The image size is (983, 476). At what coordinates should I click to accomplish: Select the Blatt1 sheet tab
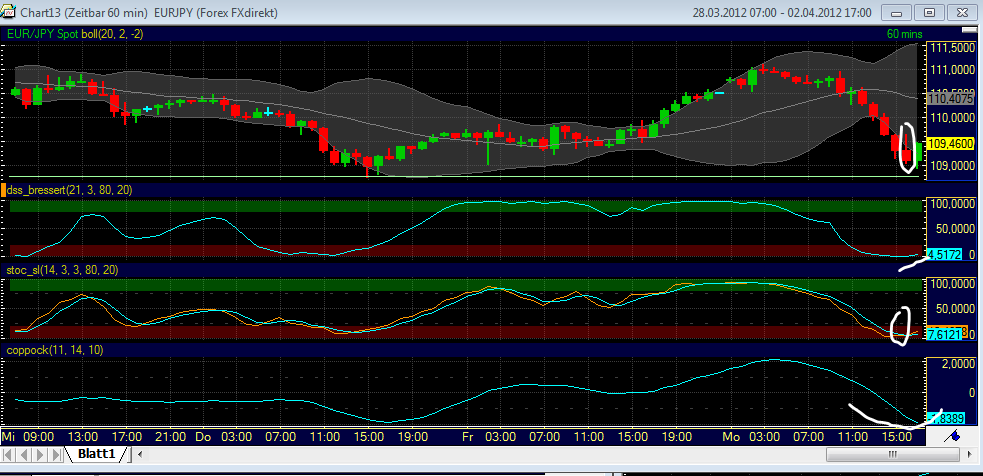(x=97, y=453)
